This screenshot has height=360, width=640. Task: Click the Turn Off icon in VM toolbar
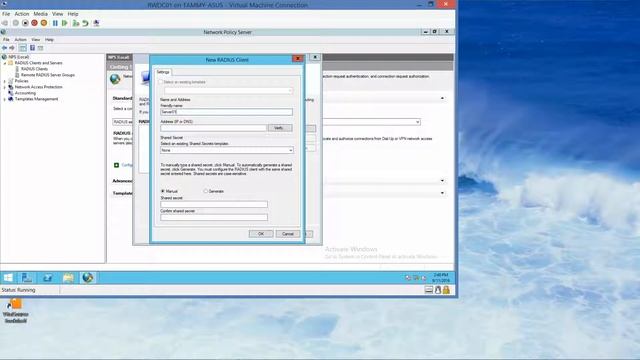coord(25,23)
